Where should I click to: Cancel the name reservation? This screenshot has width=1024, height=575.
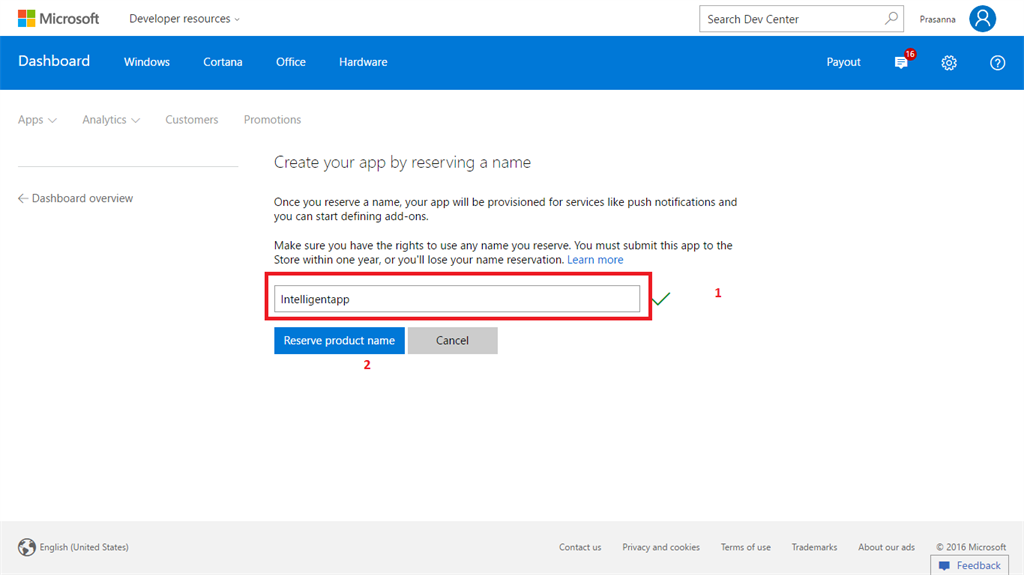tap(453, 340)
